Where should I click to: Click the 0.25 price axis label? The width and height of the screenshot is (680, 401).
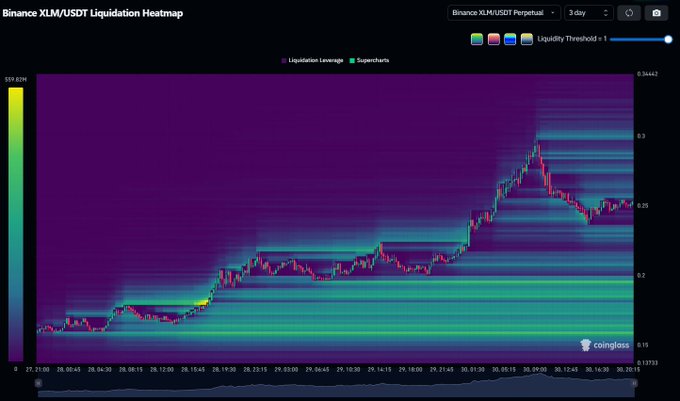(x=642, y=205)
